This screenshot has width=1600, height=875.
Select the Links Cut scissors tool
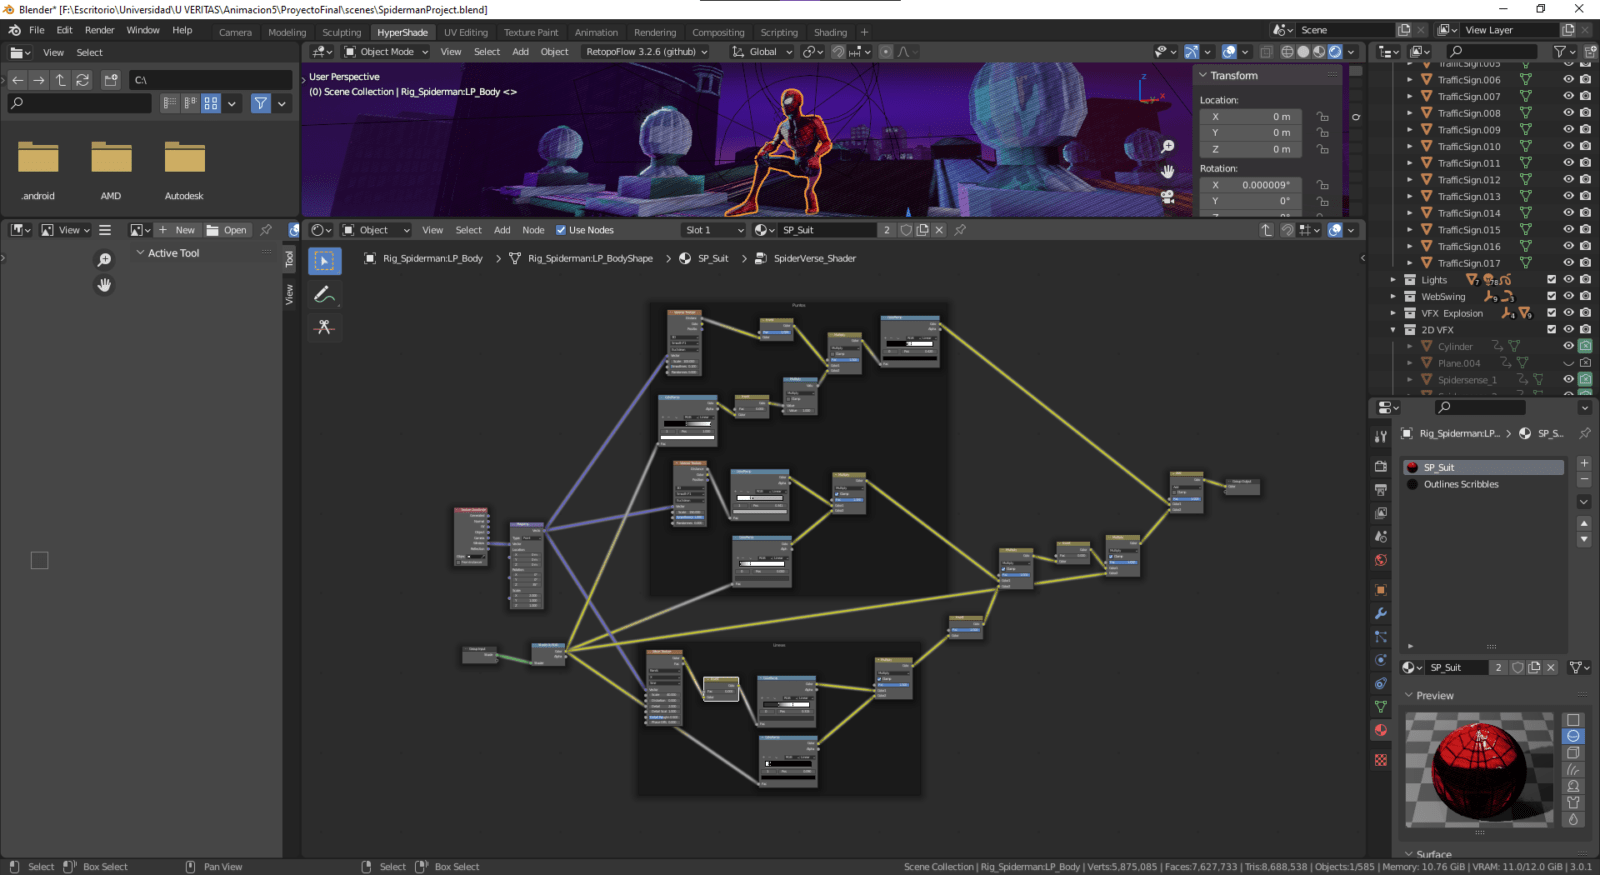[x=324, y=327]
